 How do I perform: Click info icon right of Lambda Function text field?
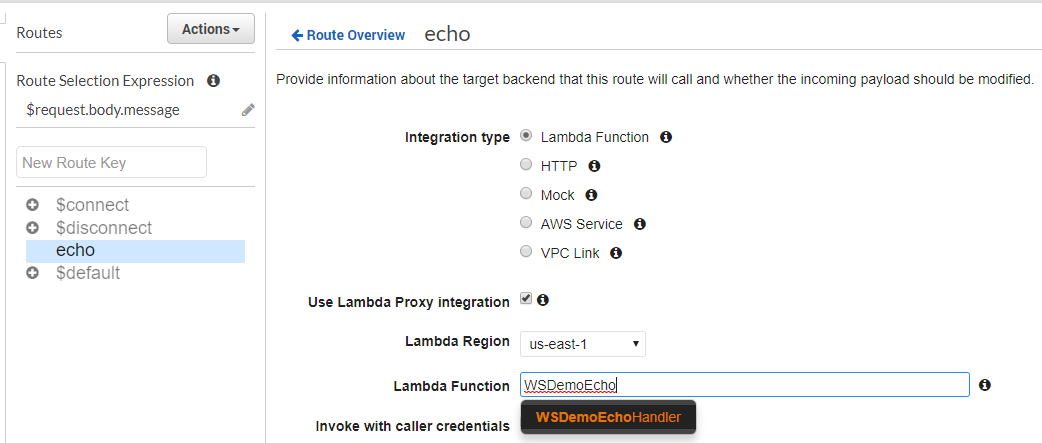pyautogui.click(x=985, y=385)
